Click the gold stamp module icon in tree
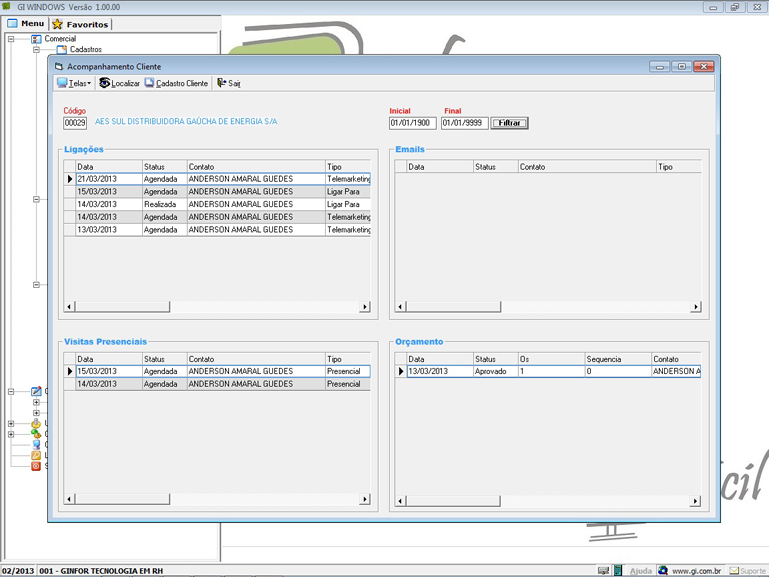The image size is (769, 577). coord(36,424)
